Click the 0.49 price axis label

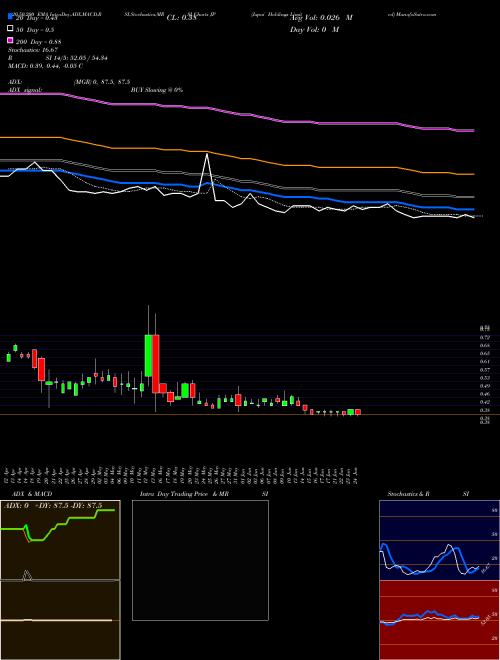(x=484, y=386)
